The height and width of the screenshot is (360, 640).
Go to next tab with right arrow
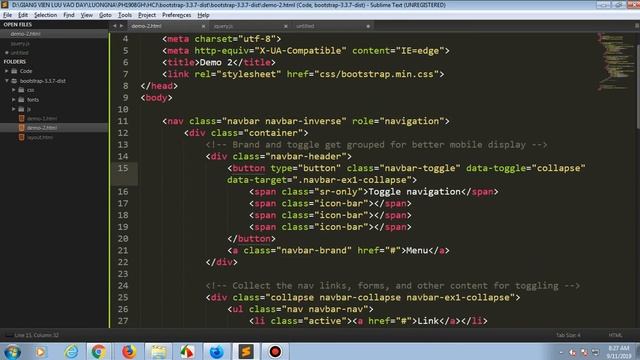click(x=121, y=26)
